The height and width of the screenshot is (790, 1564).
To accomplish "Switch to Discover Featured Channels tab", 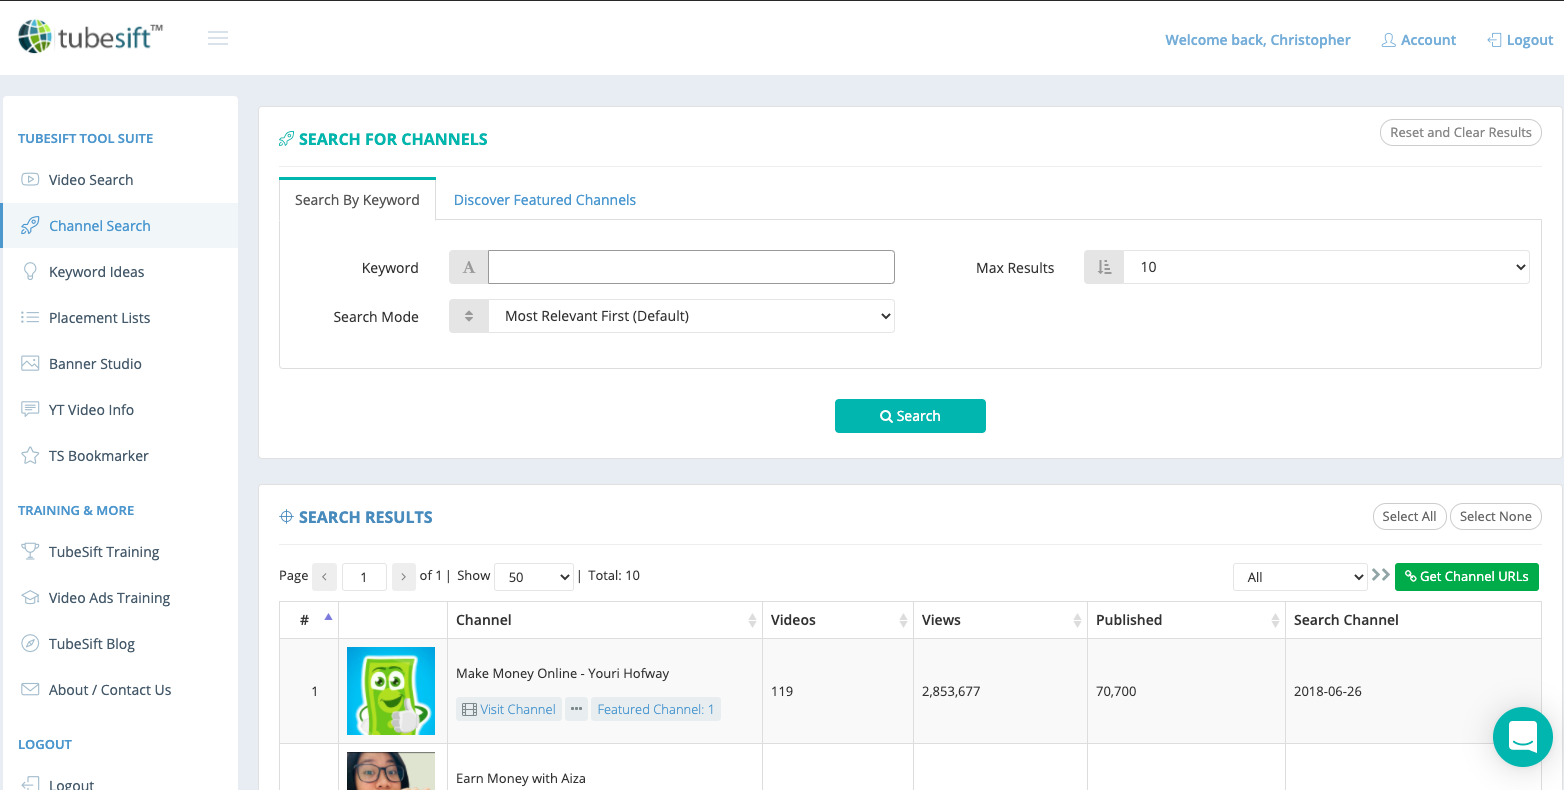I will click(x=544, y=200).
